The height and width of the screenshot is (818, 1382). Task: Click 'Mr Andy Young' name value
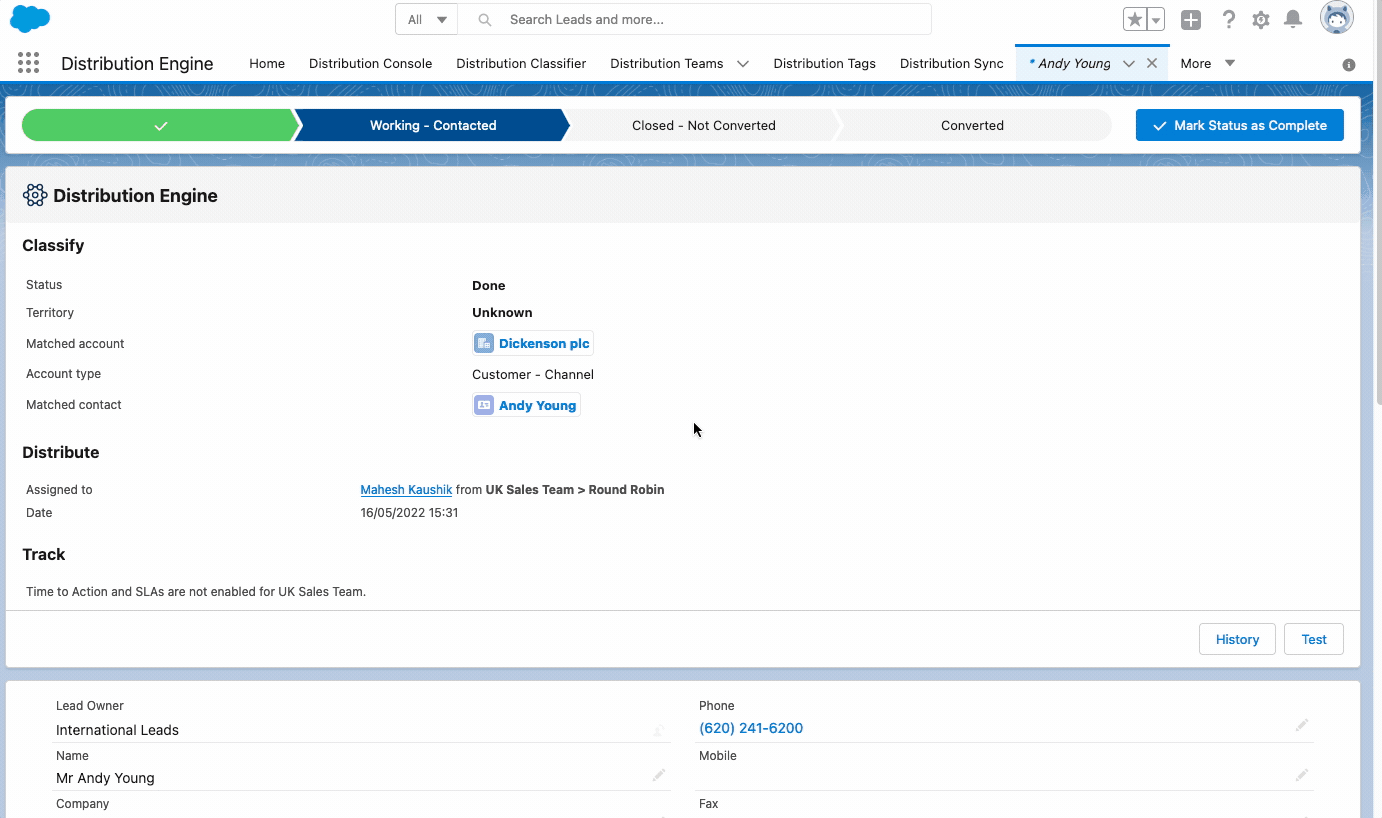coord(105,778)
